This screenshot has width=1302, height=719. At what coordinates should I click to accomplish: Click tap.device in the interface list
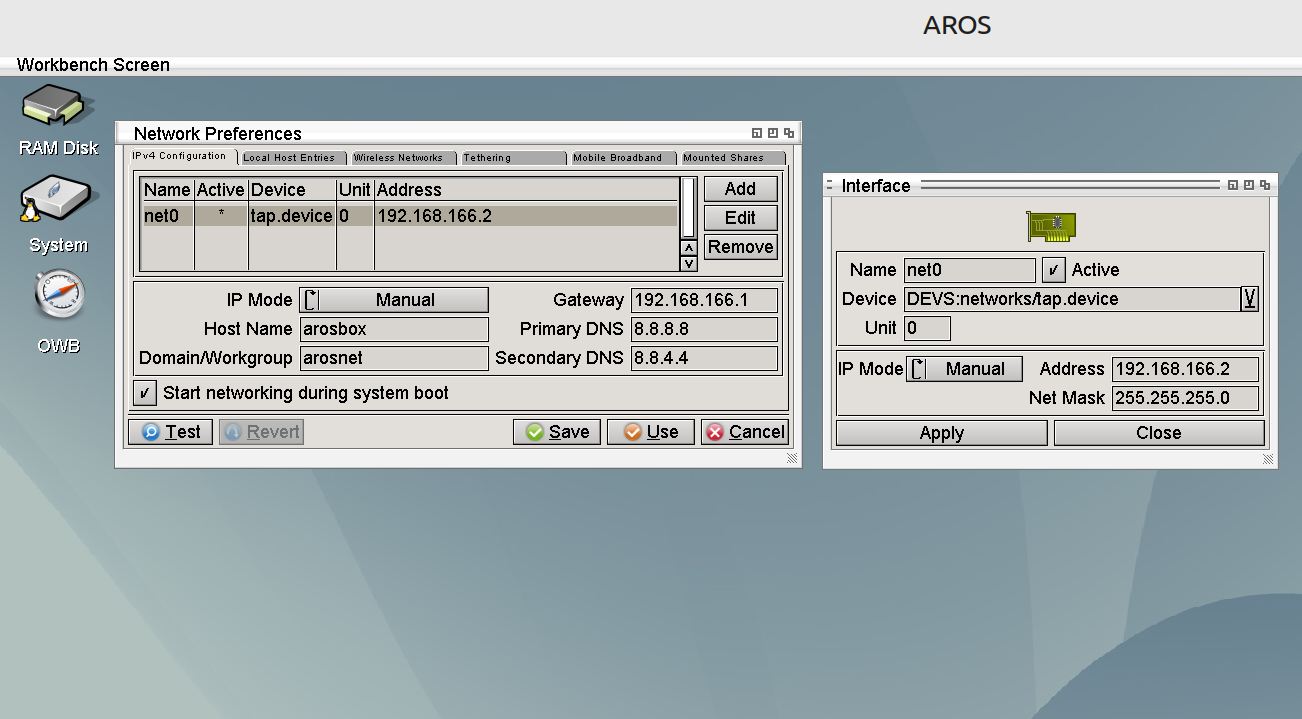pos(291,216)
